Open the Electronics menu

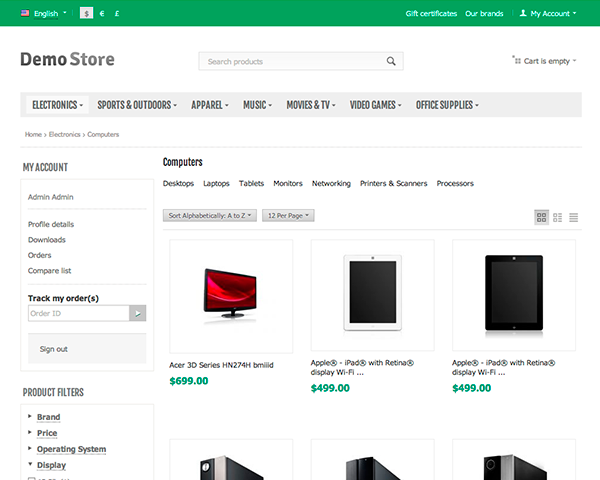point(57,105)
